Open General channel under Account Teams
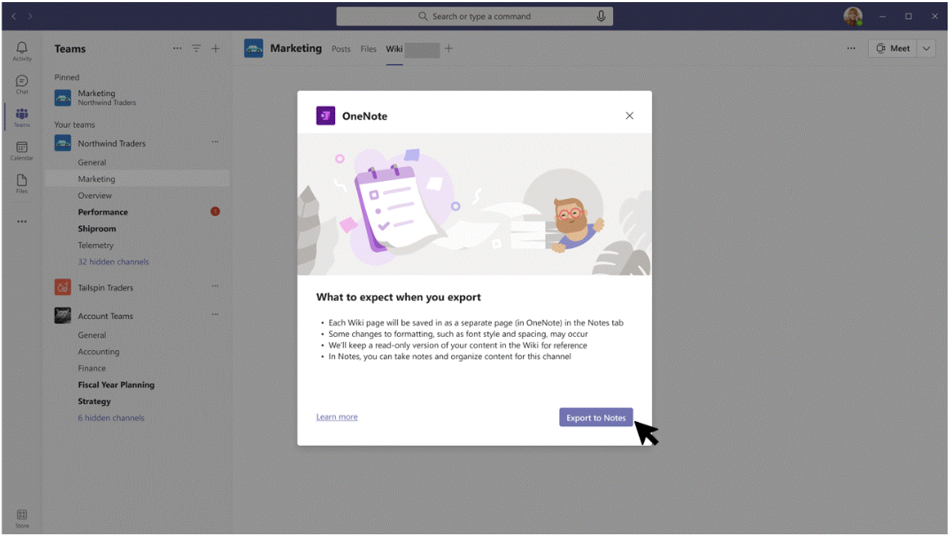The image size is (948, 535). point(92,335)
